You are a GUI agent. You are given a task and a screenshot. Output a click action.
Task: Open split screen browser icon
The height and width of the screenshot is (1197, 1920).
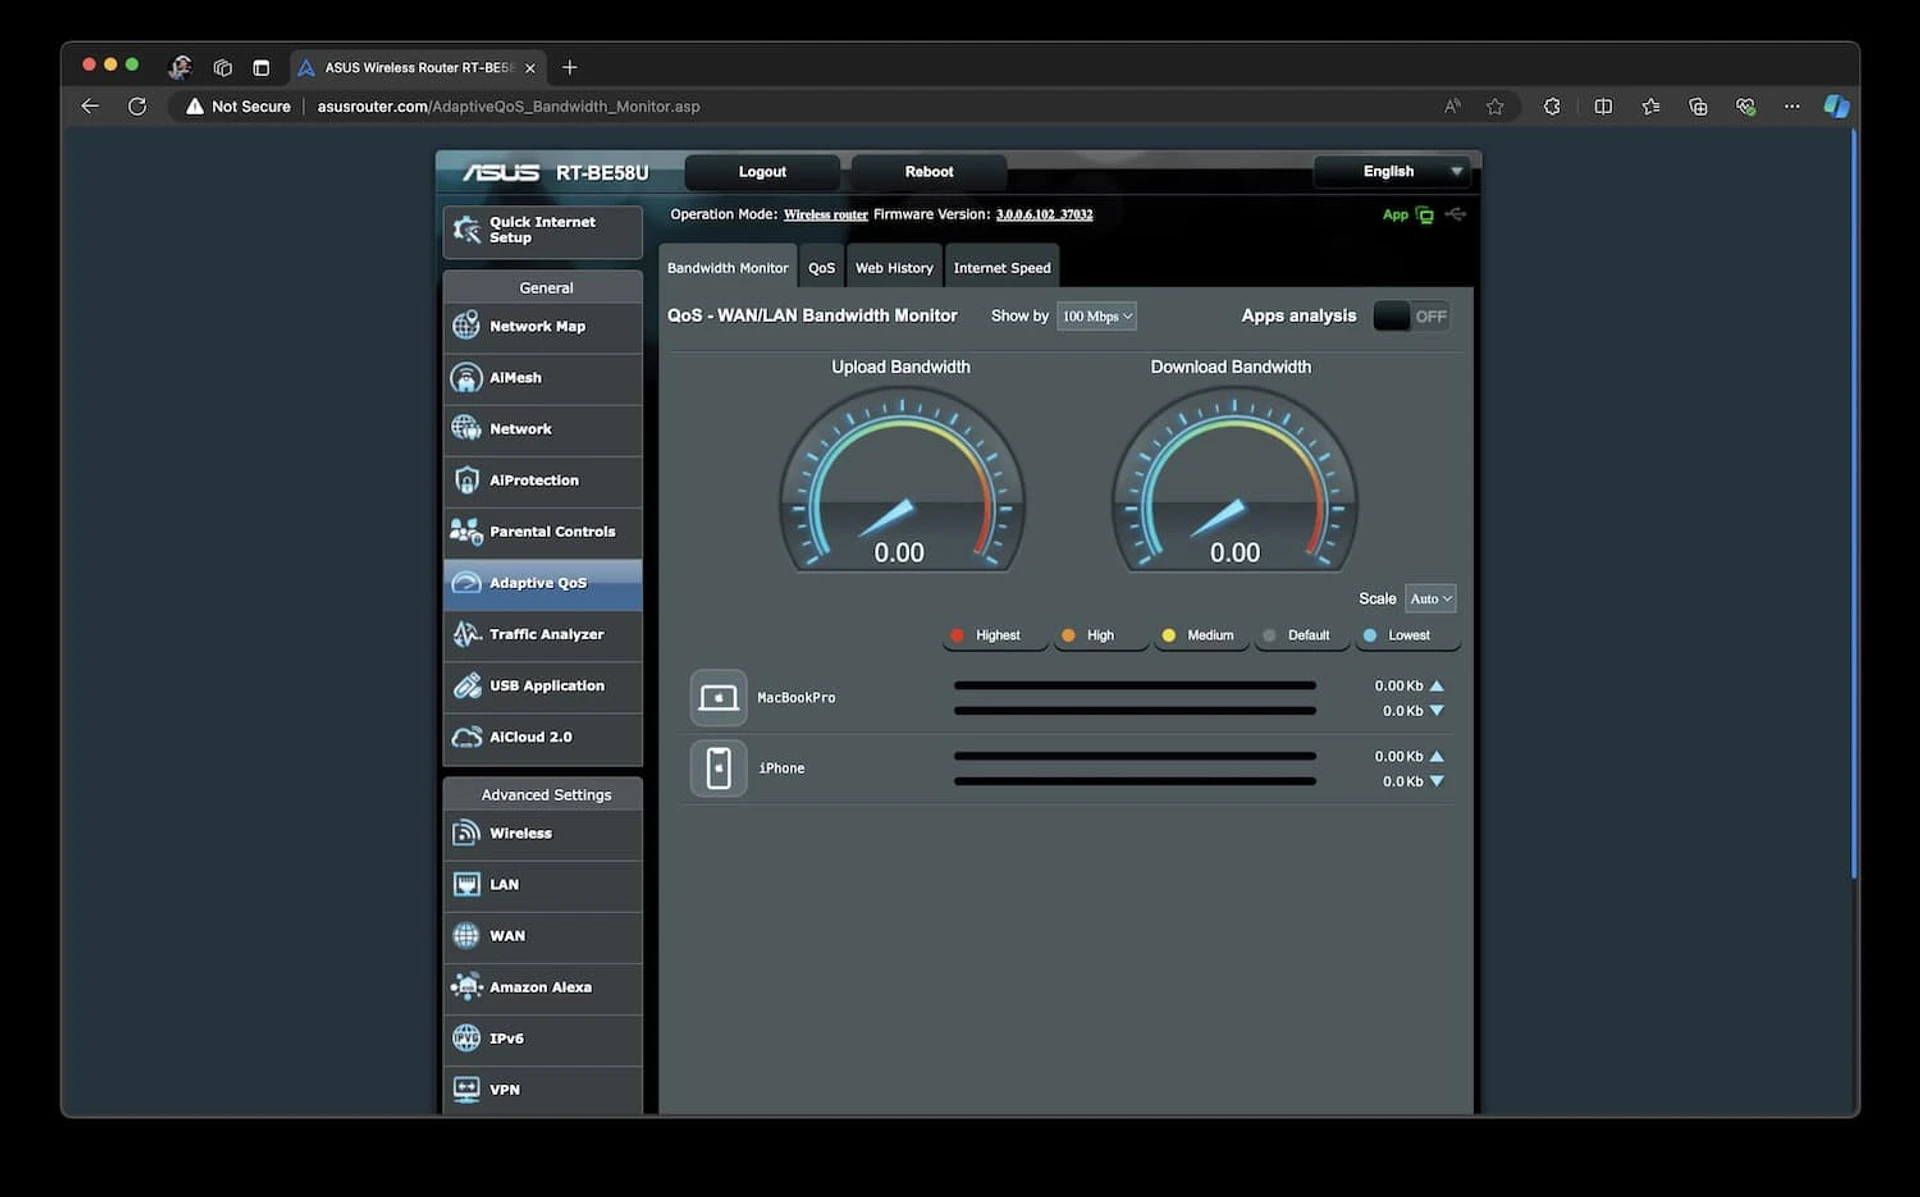click(1603, 106)
